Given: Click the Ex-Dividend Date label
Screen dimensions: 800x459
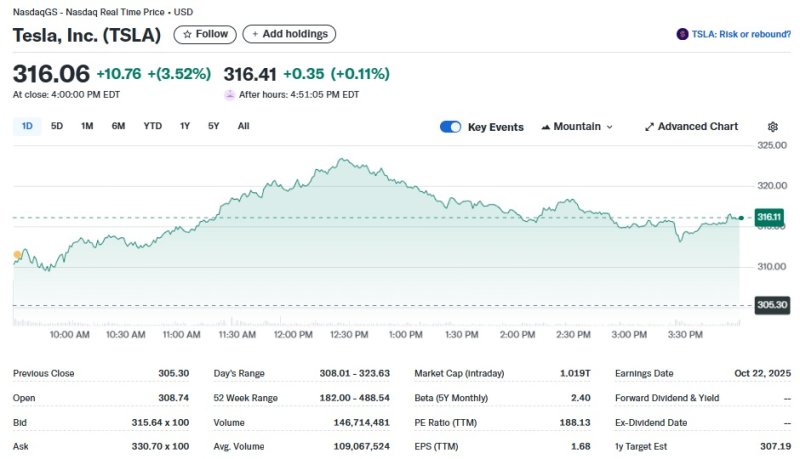Looking at the screenshot, I should click(651, 422).
